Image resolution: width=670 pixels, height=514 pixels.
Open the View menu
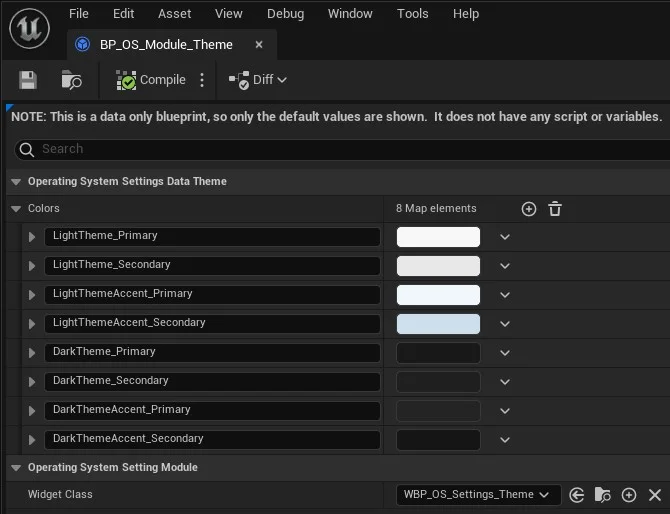[229, 14]
